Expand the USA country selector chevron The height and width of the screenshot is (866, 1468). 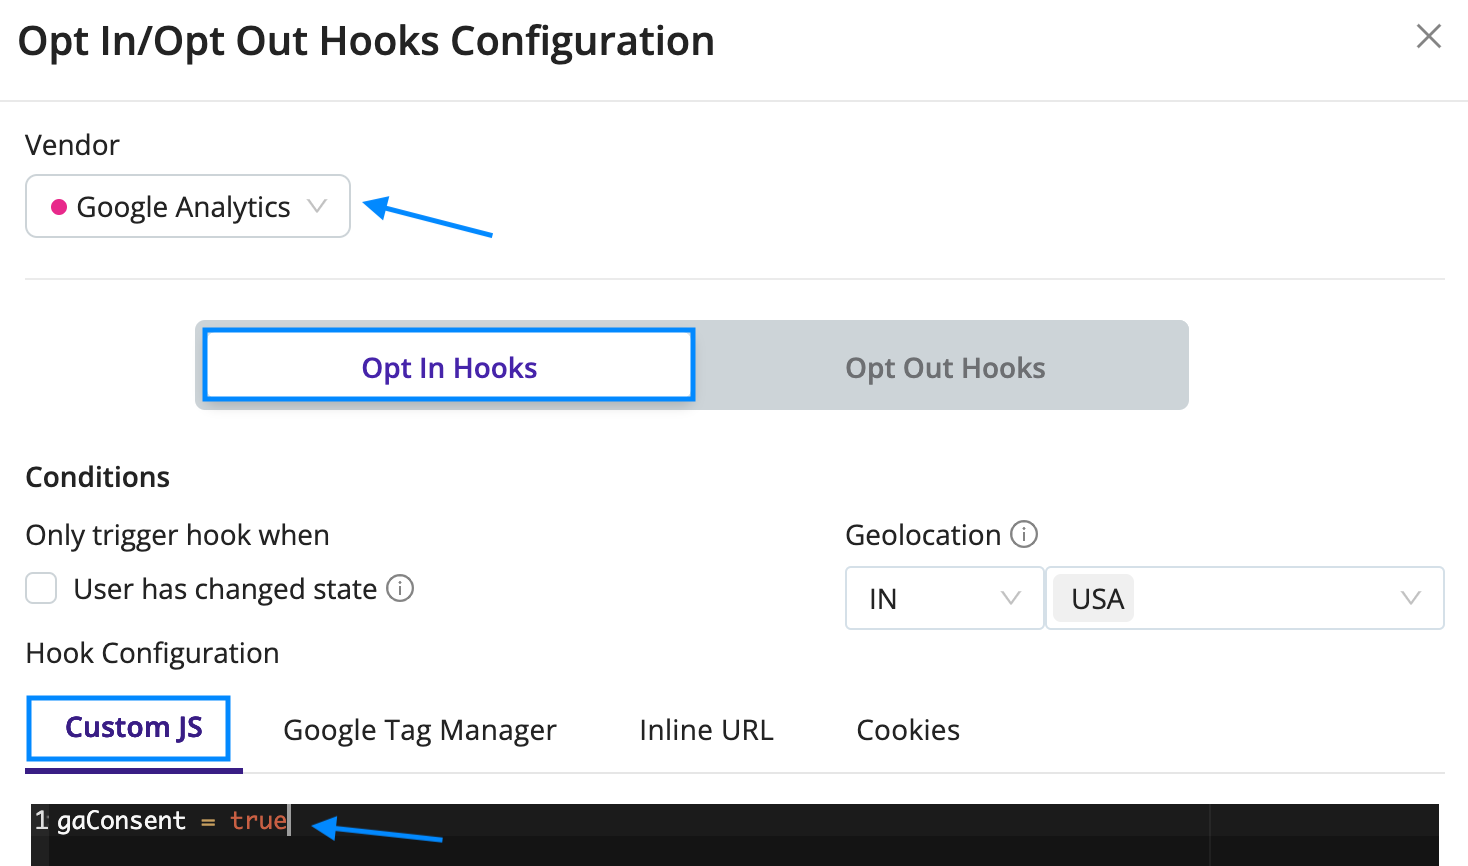click(x=1411, y=598)
